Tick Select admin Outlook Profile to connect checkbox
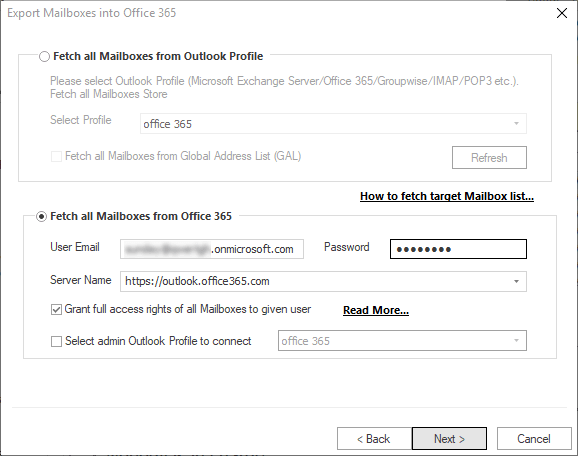Screen dimensions: 578x456 [x=56, y=341]
